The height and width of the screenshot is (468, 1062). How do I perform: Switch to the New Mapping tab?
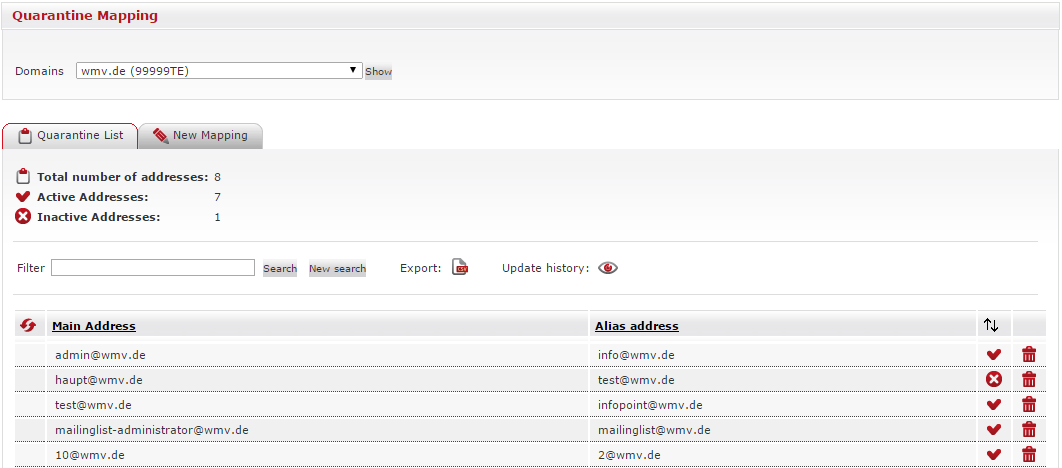point(200,136)
